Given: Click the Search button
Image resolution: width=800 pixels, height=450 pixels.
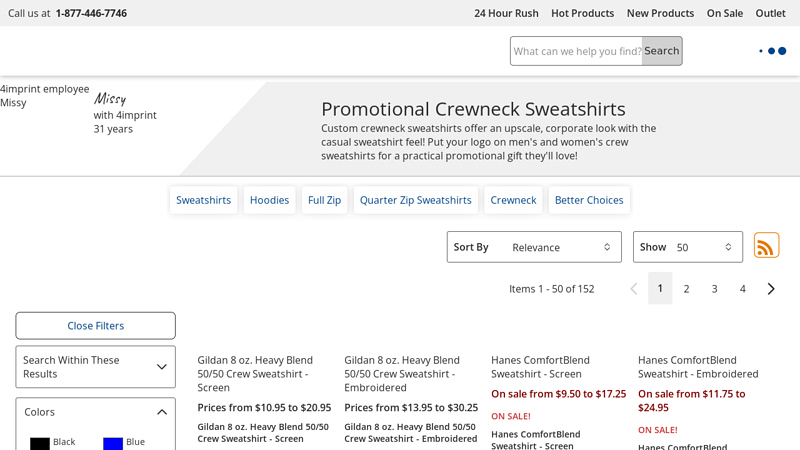Looking at the screenshot, I should pos(662,51).
